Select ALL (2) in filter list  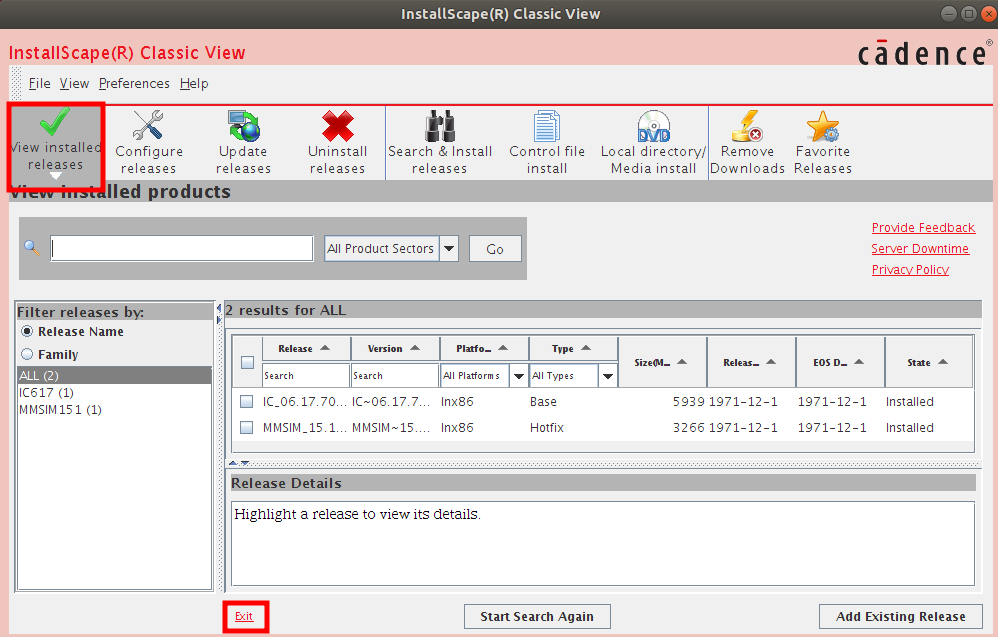(115, 375)
